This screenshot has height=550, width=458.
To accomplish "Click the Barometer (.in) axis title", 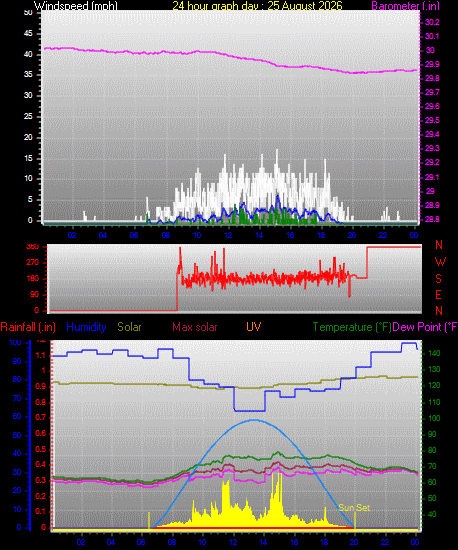I will (x=405, y=6).
